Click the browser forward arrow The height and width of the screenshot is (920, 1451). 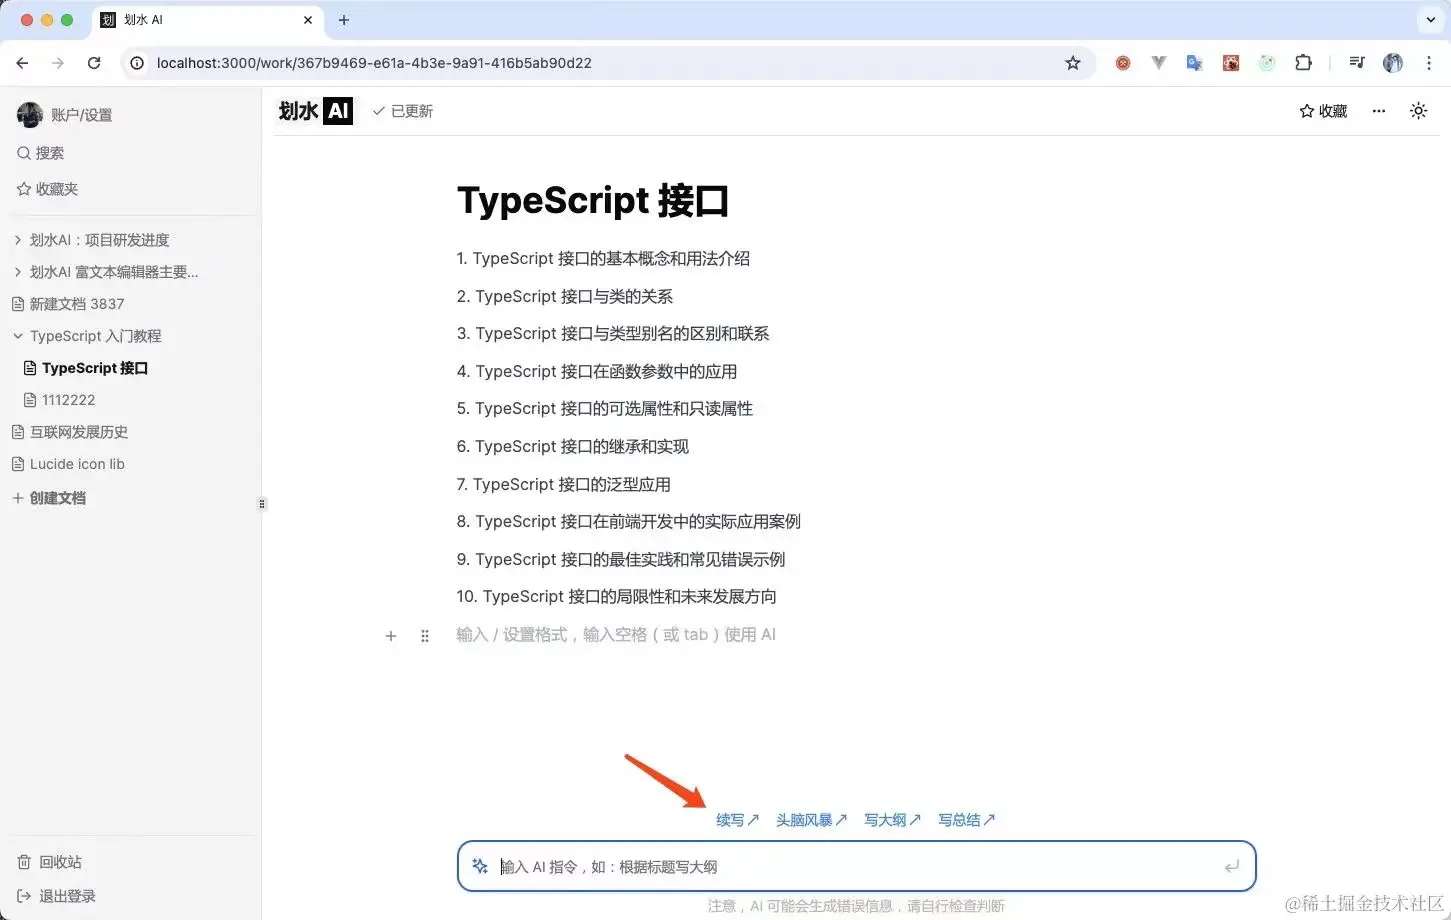[x=58, y=63]
